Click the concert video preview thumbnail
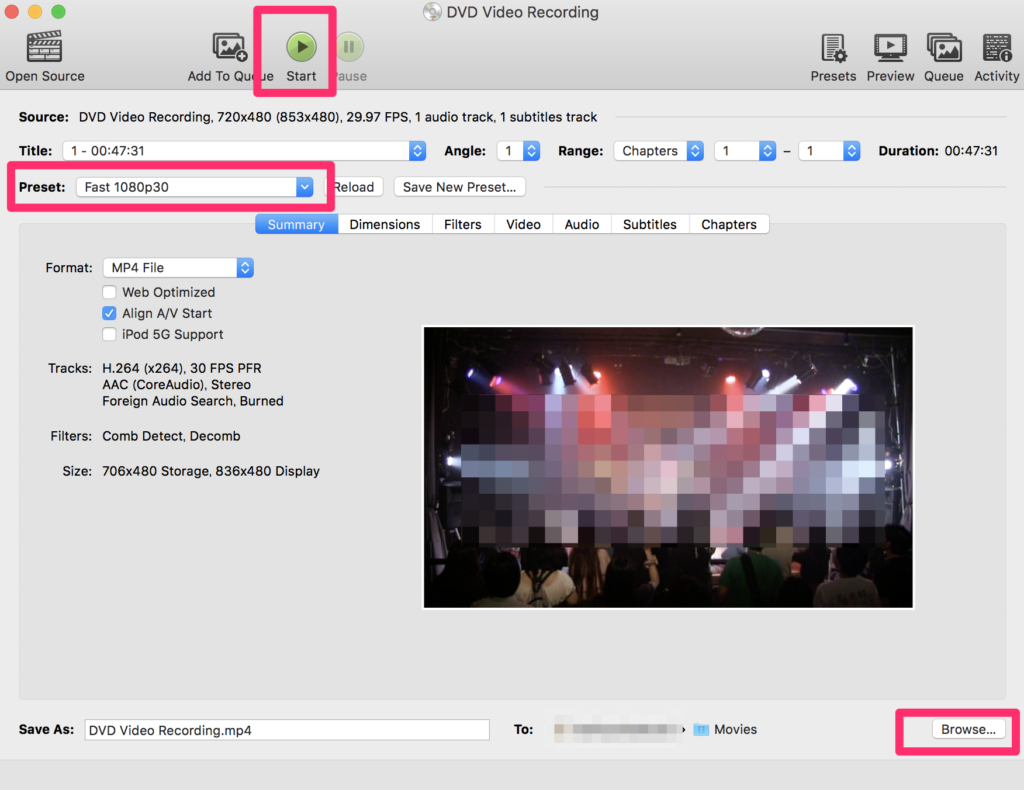The height and width of the screenshot is (790, 1024). (668, 467)
